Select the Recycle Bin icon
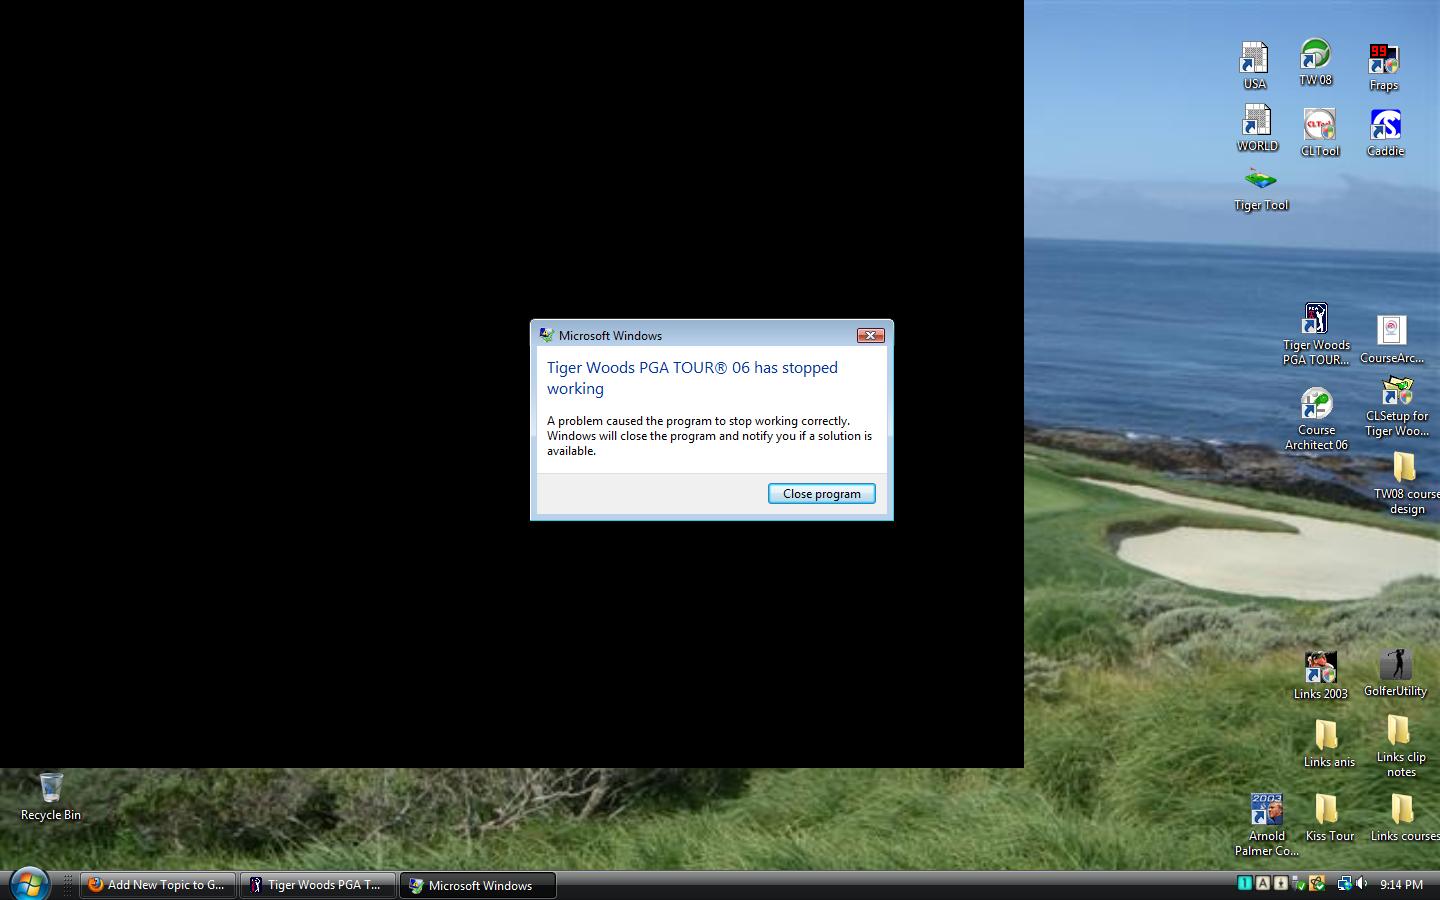This screenshot has width=1440, height=900. pos(50,796)
